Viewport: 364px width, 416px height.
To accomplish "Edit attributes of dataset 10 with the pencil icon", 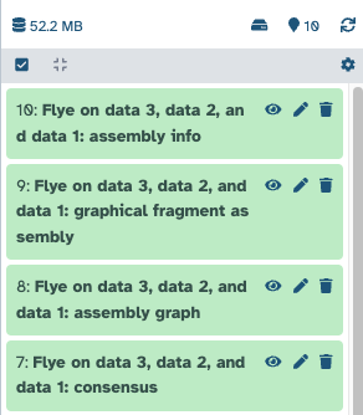I will tap(300, 110).
